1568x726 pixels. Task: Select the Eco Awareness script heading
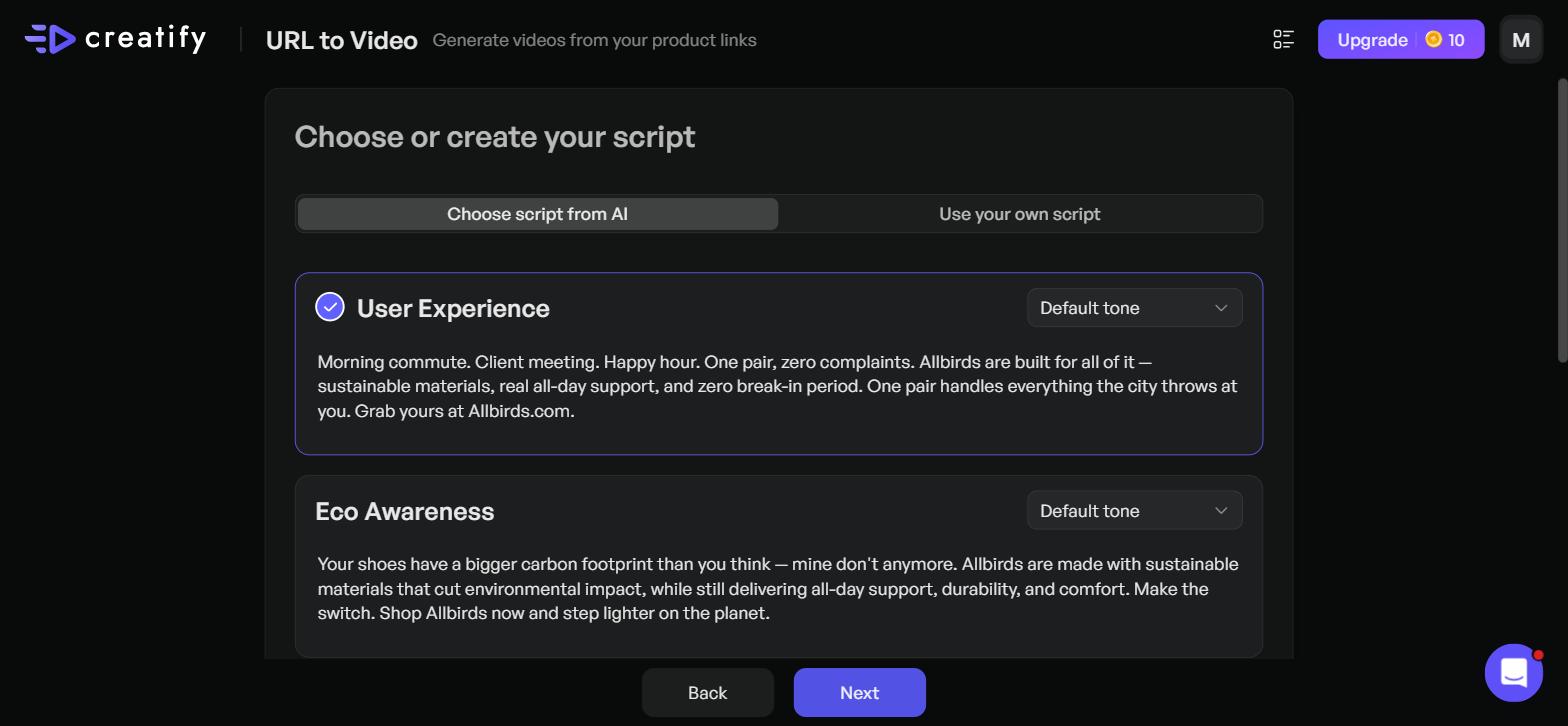[405, 511]
